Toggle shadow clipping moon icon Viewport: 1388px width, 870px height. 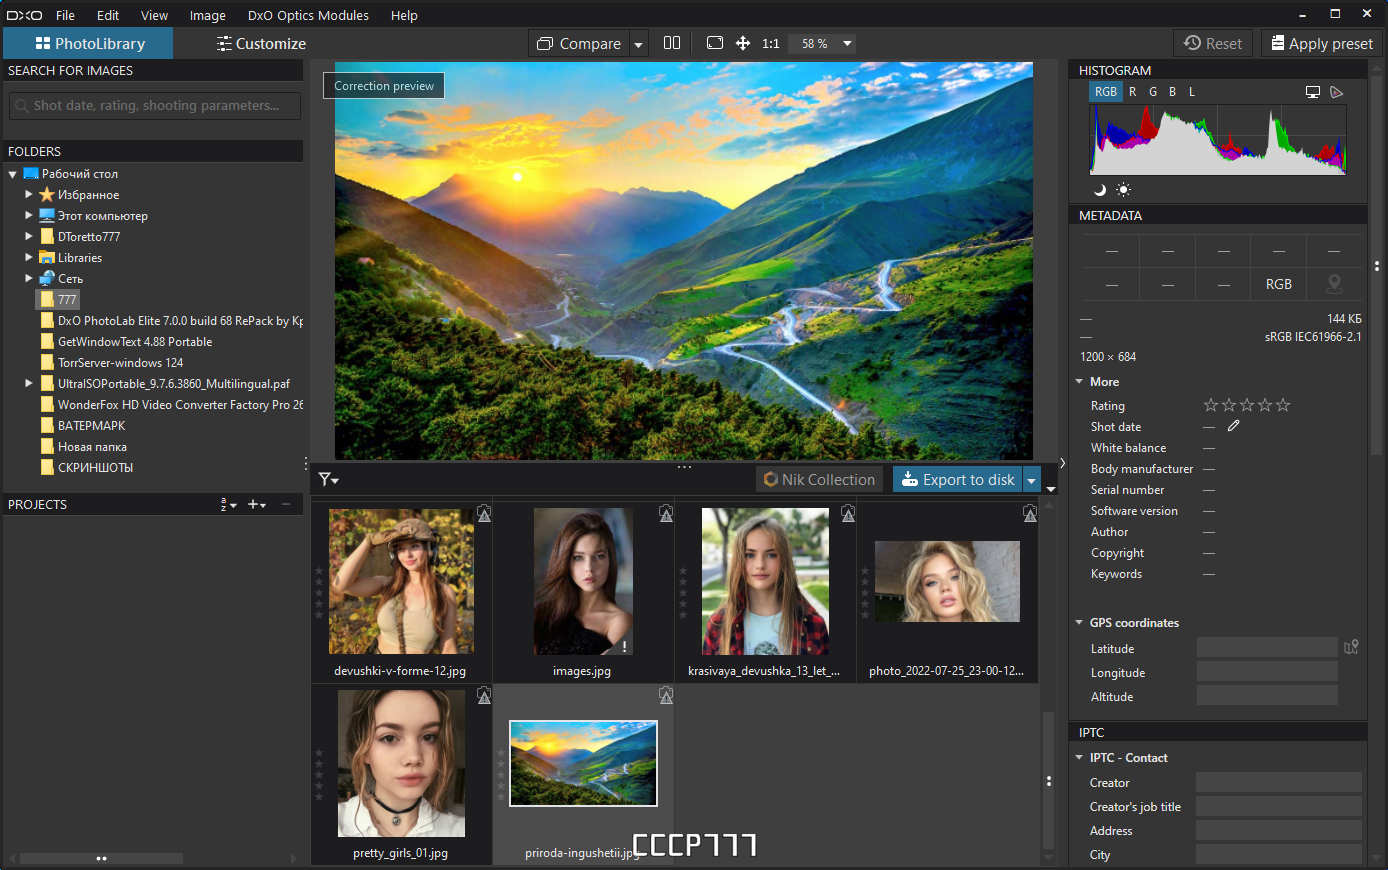pyautogui.click(x=1100, y=190)
